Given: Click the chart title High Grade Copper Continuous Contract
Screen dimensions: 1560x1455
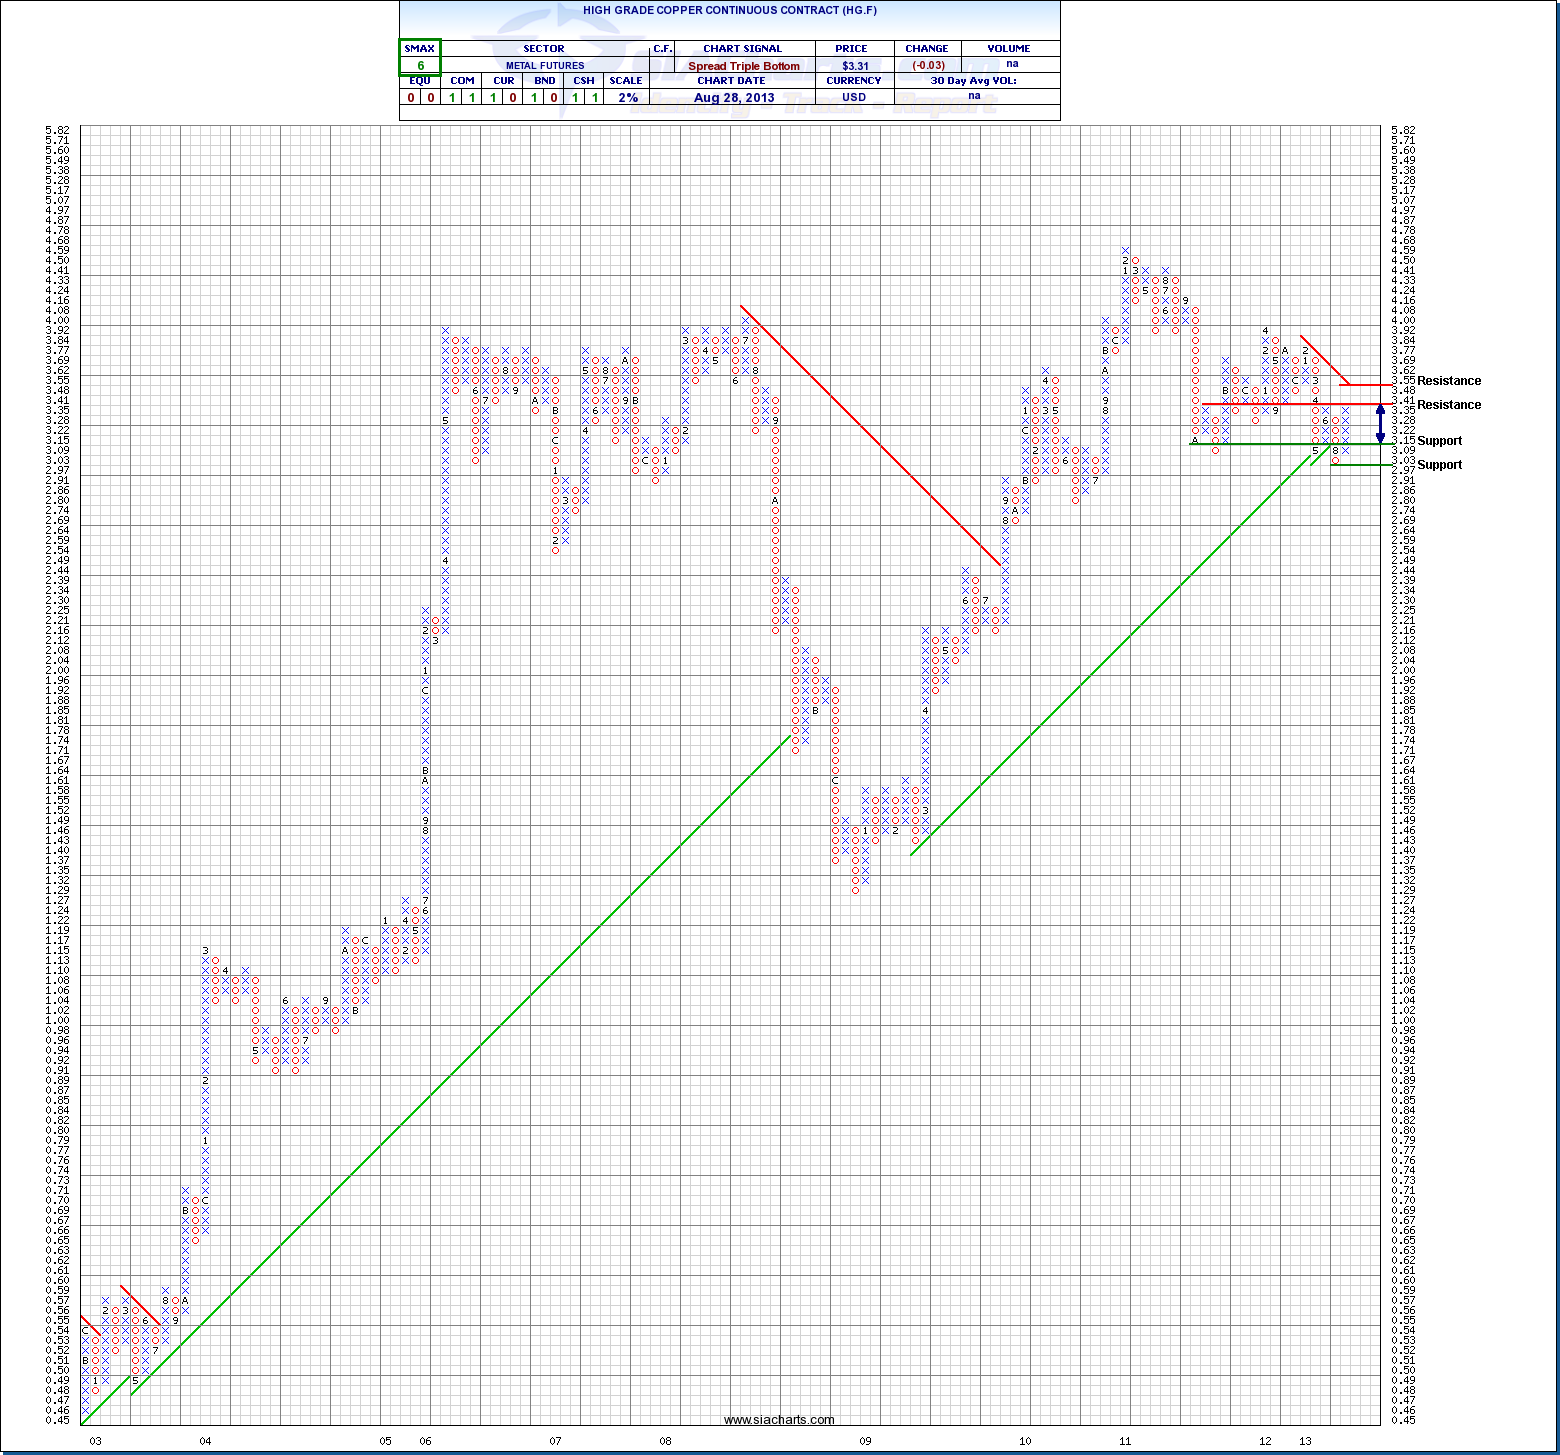Looking at the screenshot, I should 730,10.
